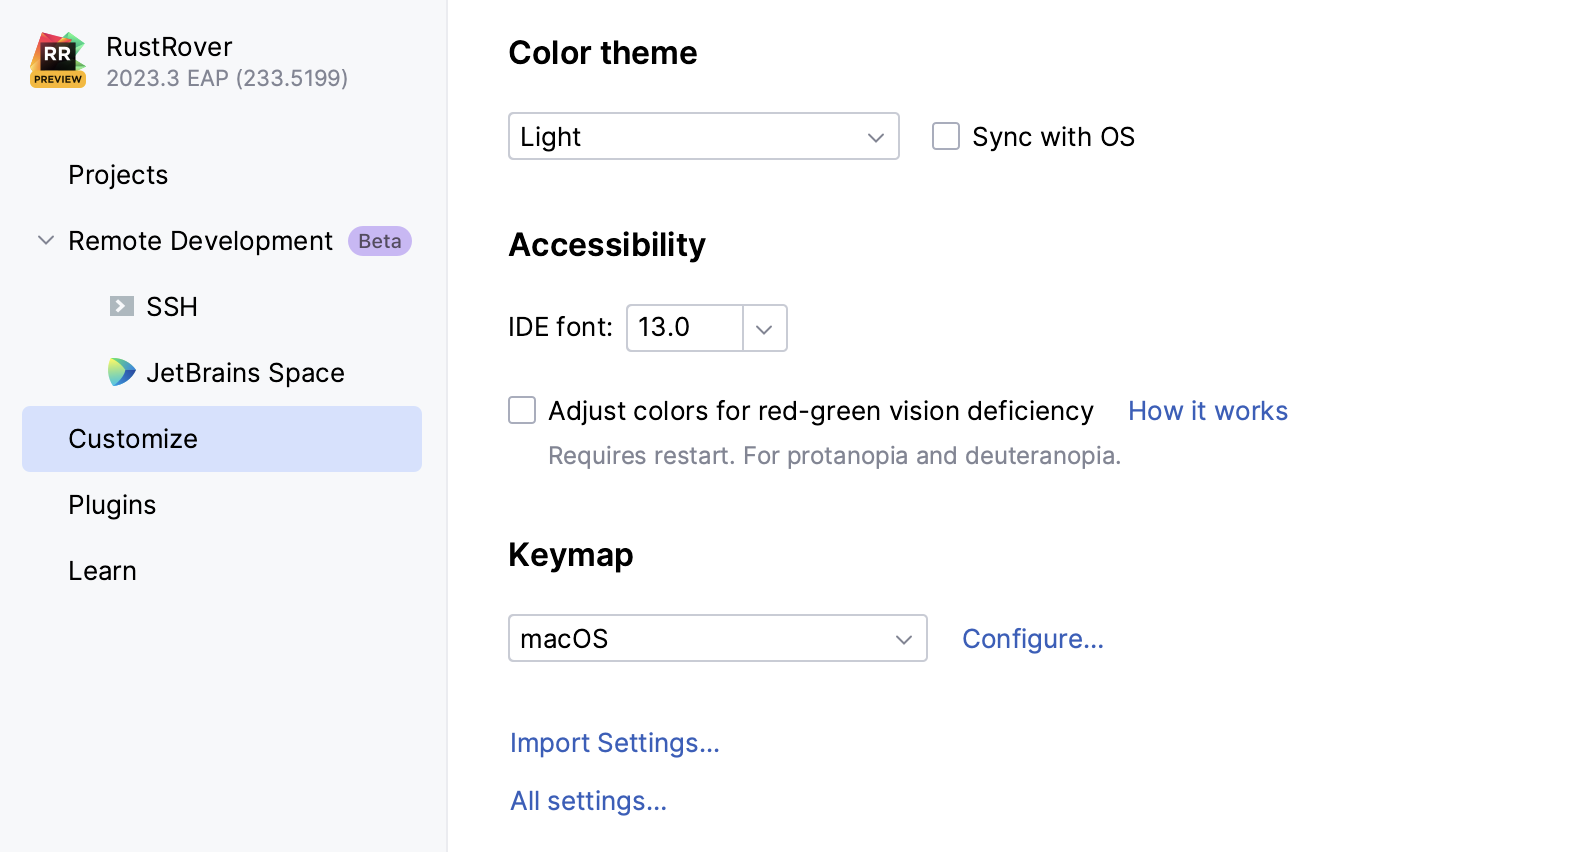This screenshot has height=852, width=1596.
Task: Click the SSH terminal icon
Action: point(122,306)
